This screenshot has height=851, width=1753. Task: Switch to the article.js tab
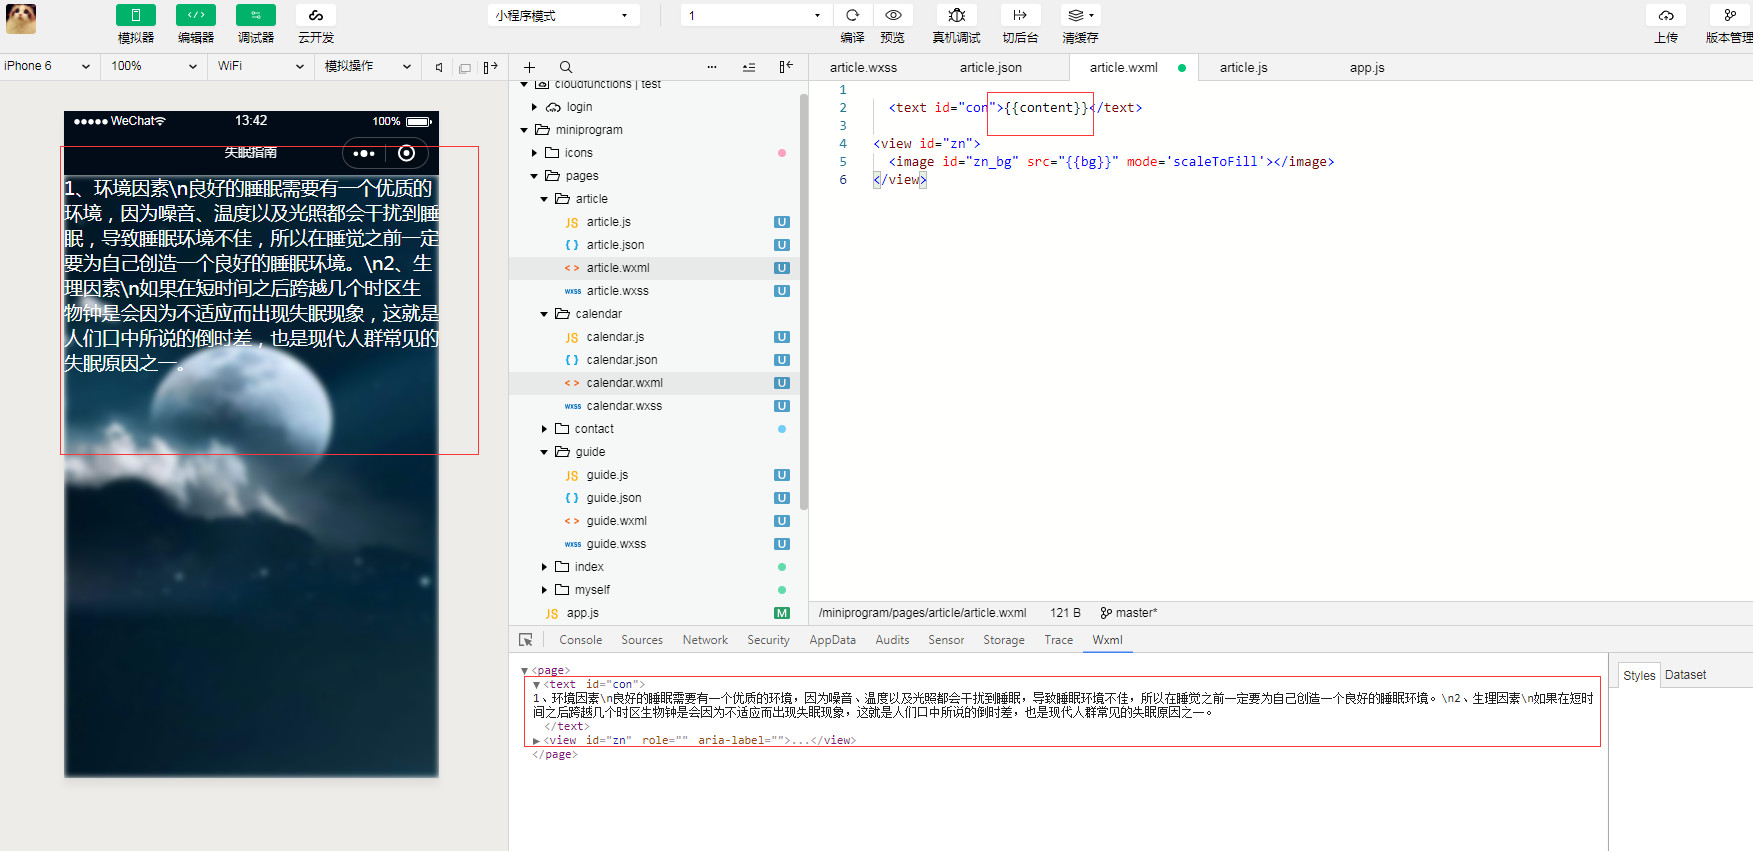pyautogui.click(x=1243, y=67)
